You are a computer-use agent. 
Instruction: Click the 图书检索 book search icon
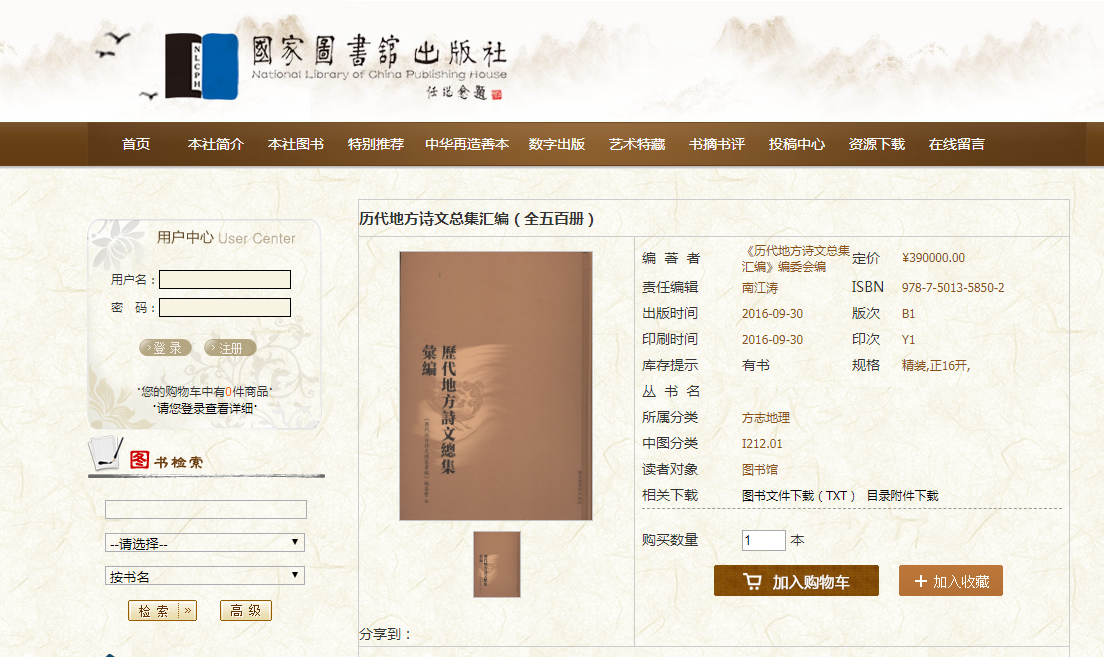108,455
